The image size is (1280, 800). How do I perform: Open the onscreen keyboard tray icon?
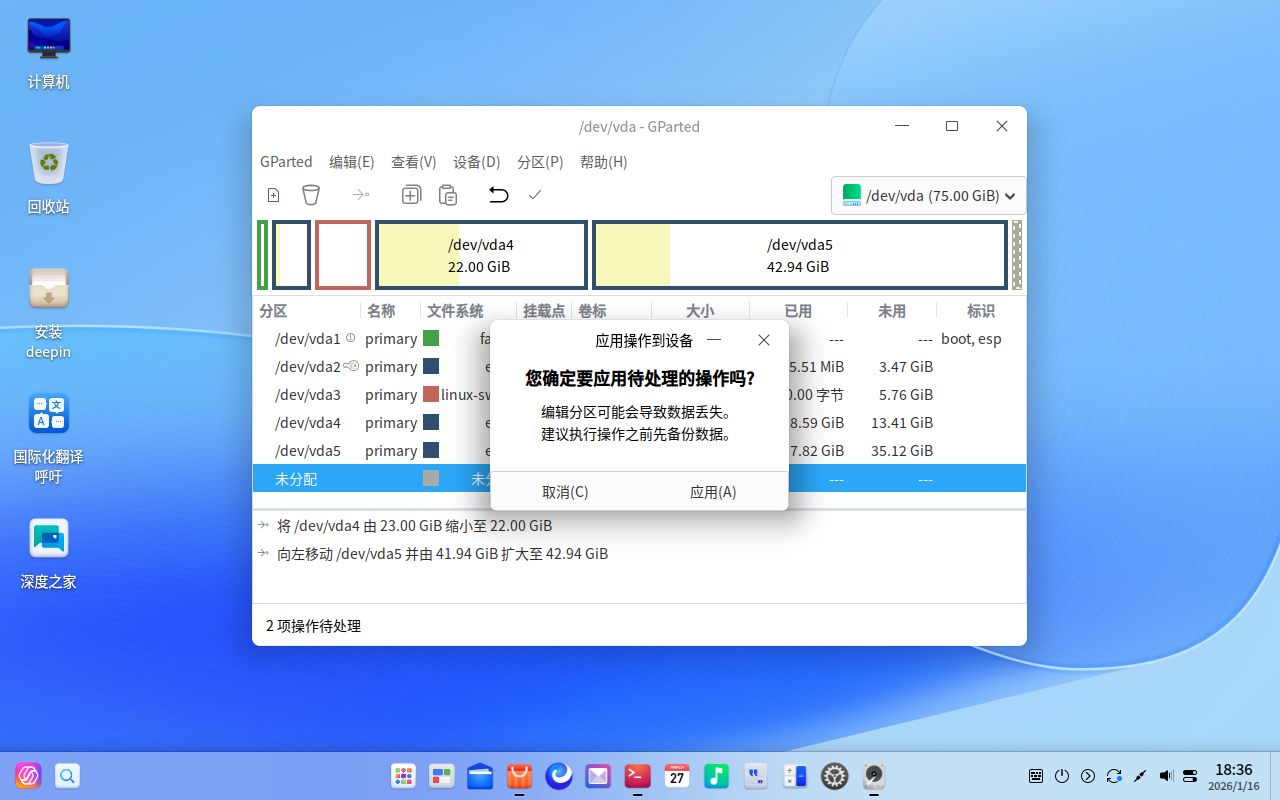pyautogui.click(x=1035, y=776)
